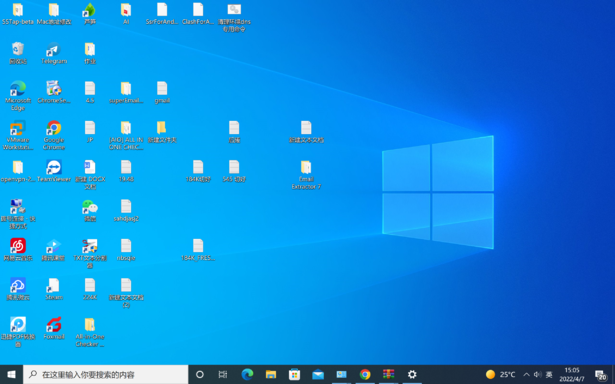The image size is (615, 384).
Task: Select the Recycle Bin desktop icon
Action: pyautogui.click(x=18, y=53)
